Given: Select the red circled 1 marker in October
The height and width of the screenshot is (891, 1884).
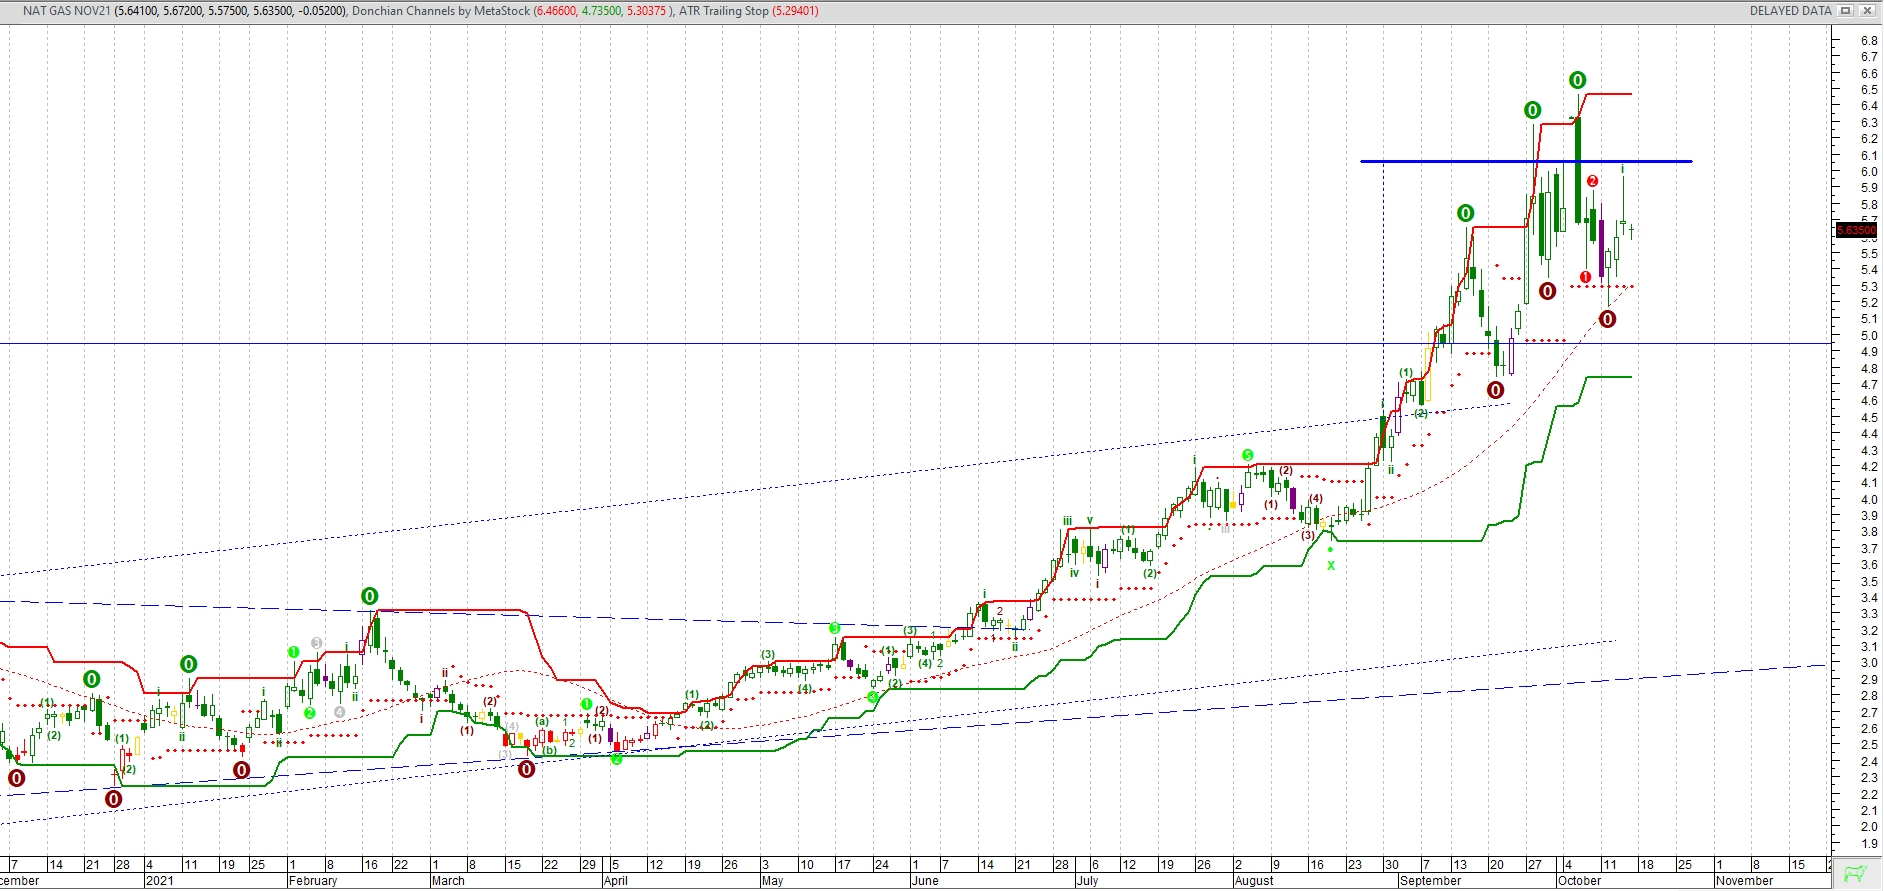Looking at the screenshot, I should (1585, 277).
